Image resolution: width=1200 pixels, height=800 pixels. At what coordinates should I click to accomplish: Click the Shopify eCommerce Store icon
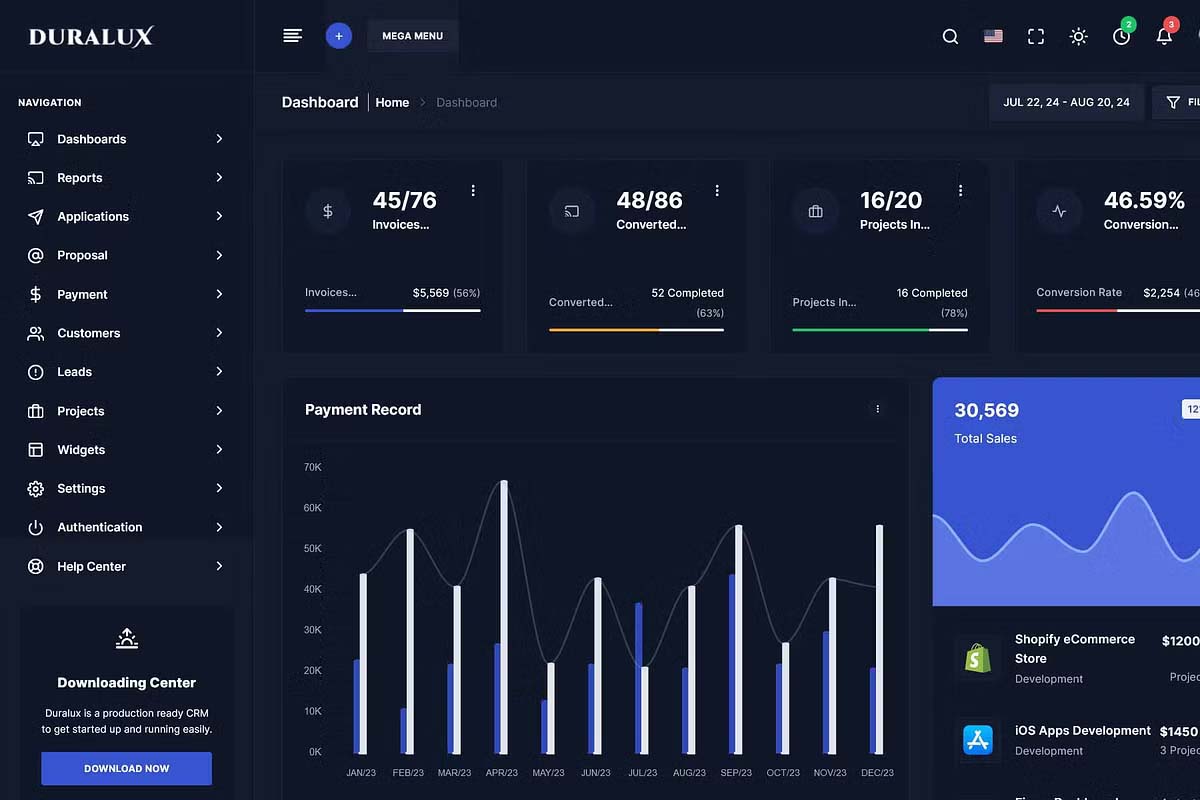977,657
